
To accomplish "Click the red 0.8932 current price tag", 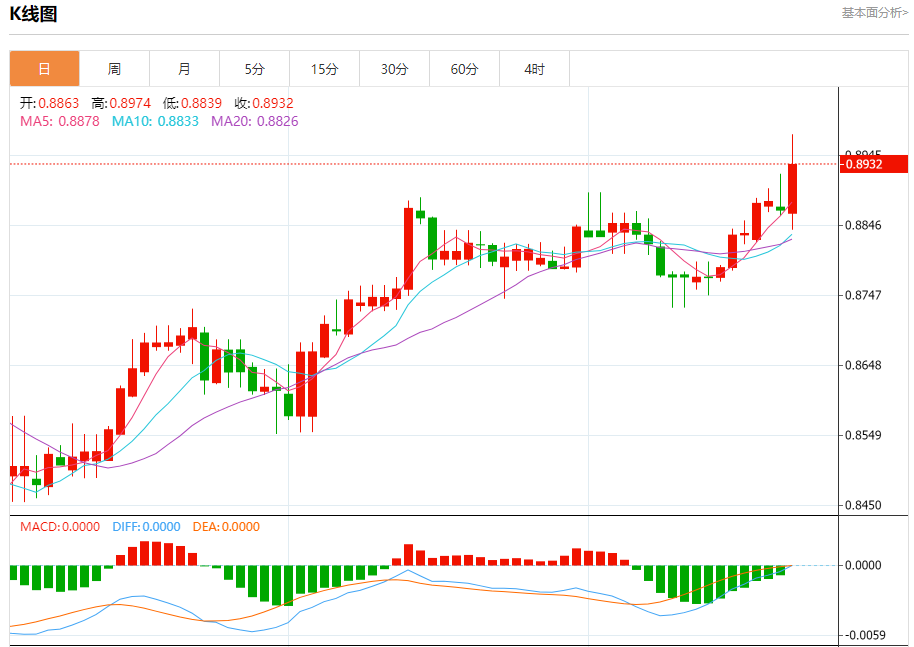I will click(874, 164).
